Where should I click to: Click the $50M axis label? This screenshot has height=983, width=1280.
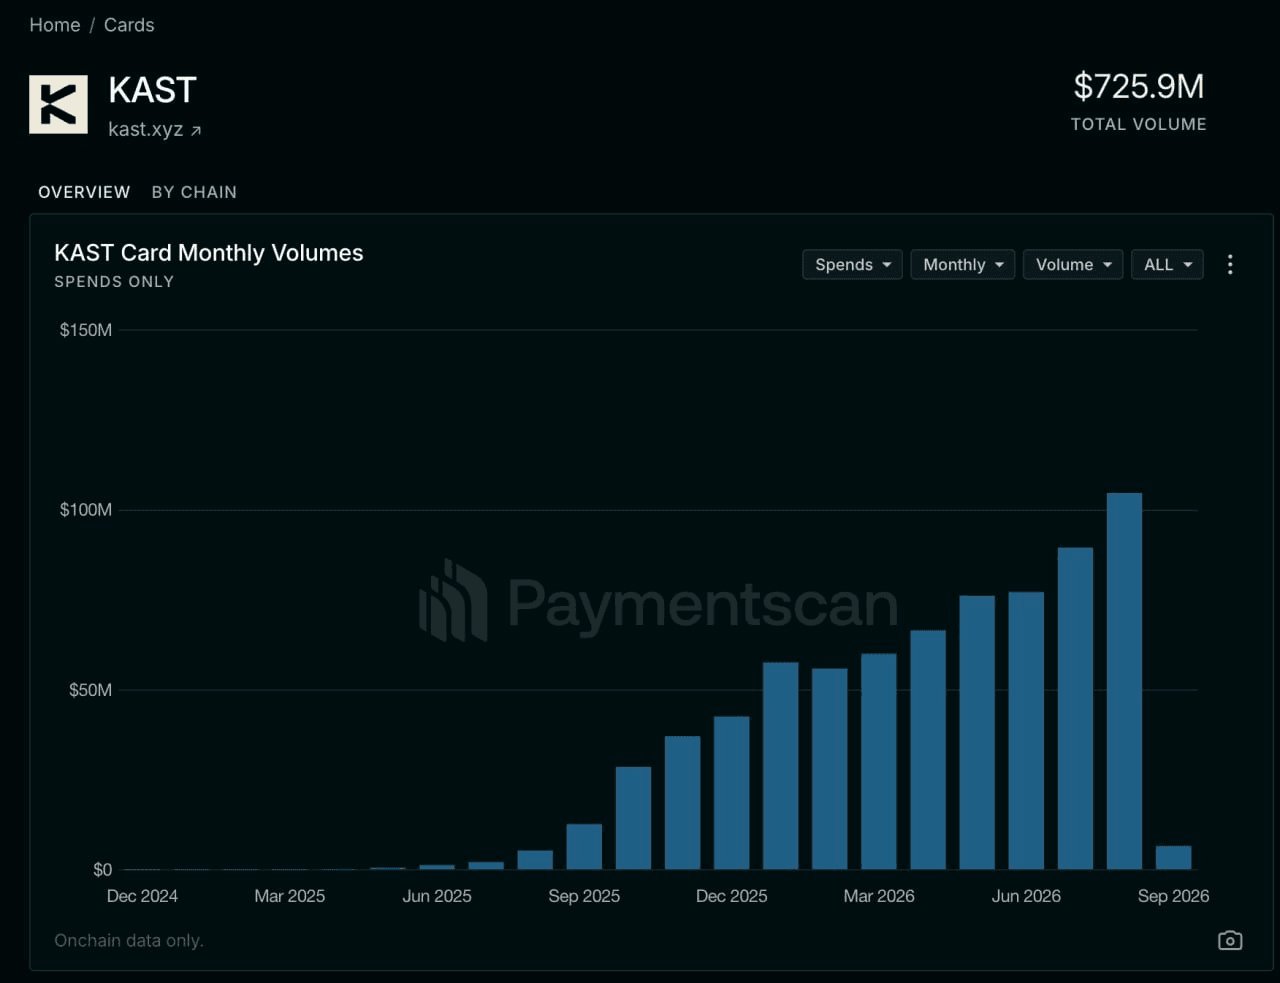(90, 690)
